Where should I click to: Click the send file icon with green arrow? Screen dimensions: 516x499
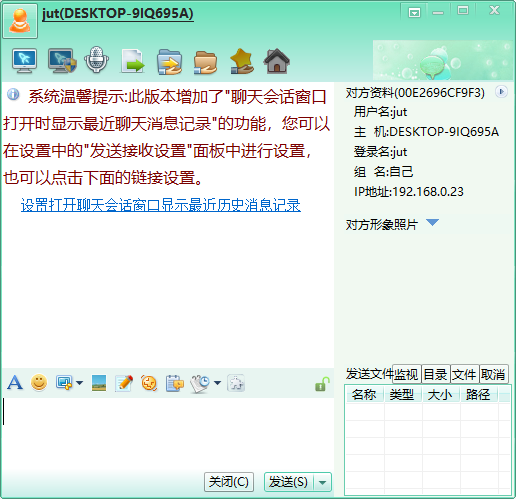(133, 61)
